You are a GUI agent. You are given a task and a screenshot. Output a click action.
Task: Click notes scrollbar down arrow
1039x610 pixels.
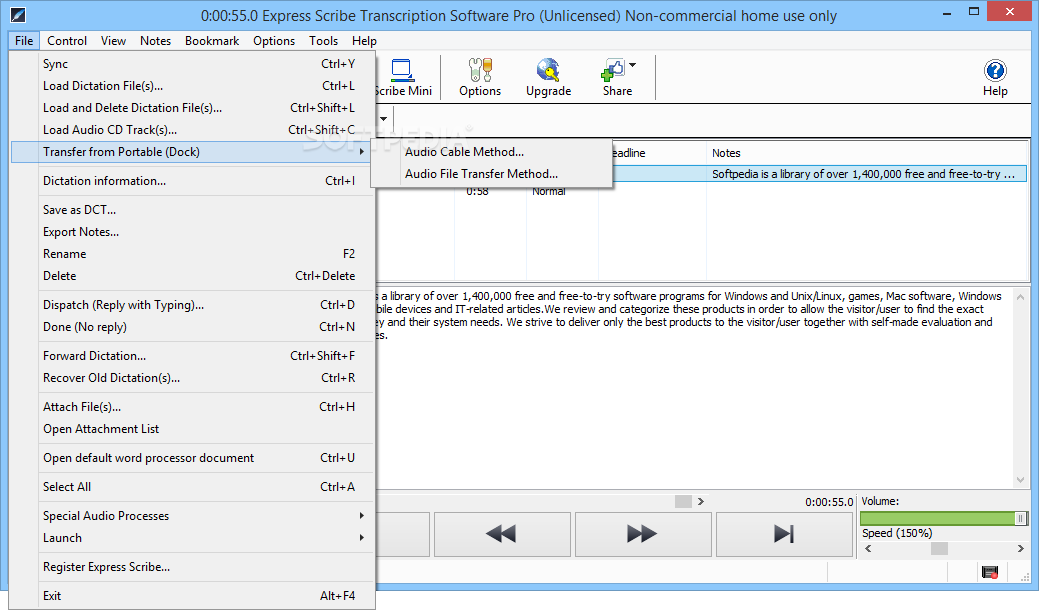tap(1020, 480)
